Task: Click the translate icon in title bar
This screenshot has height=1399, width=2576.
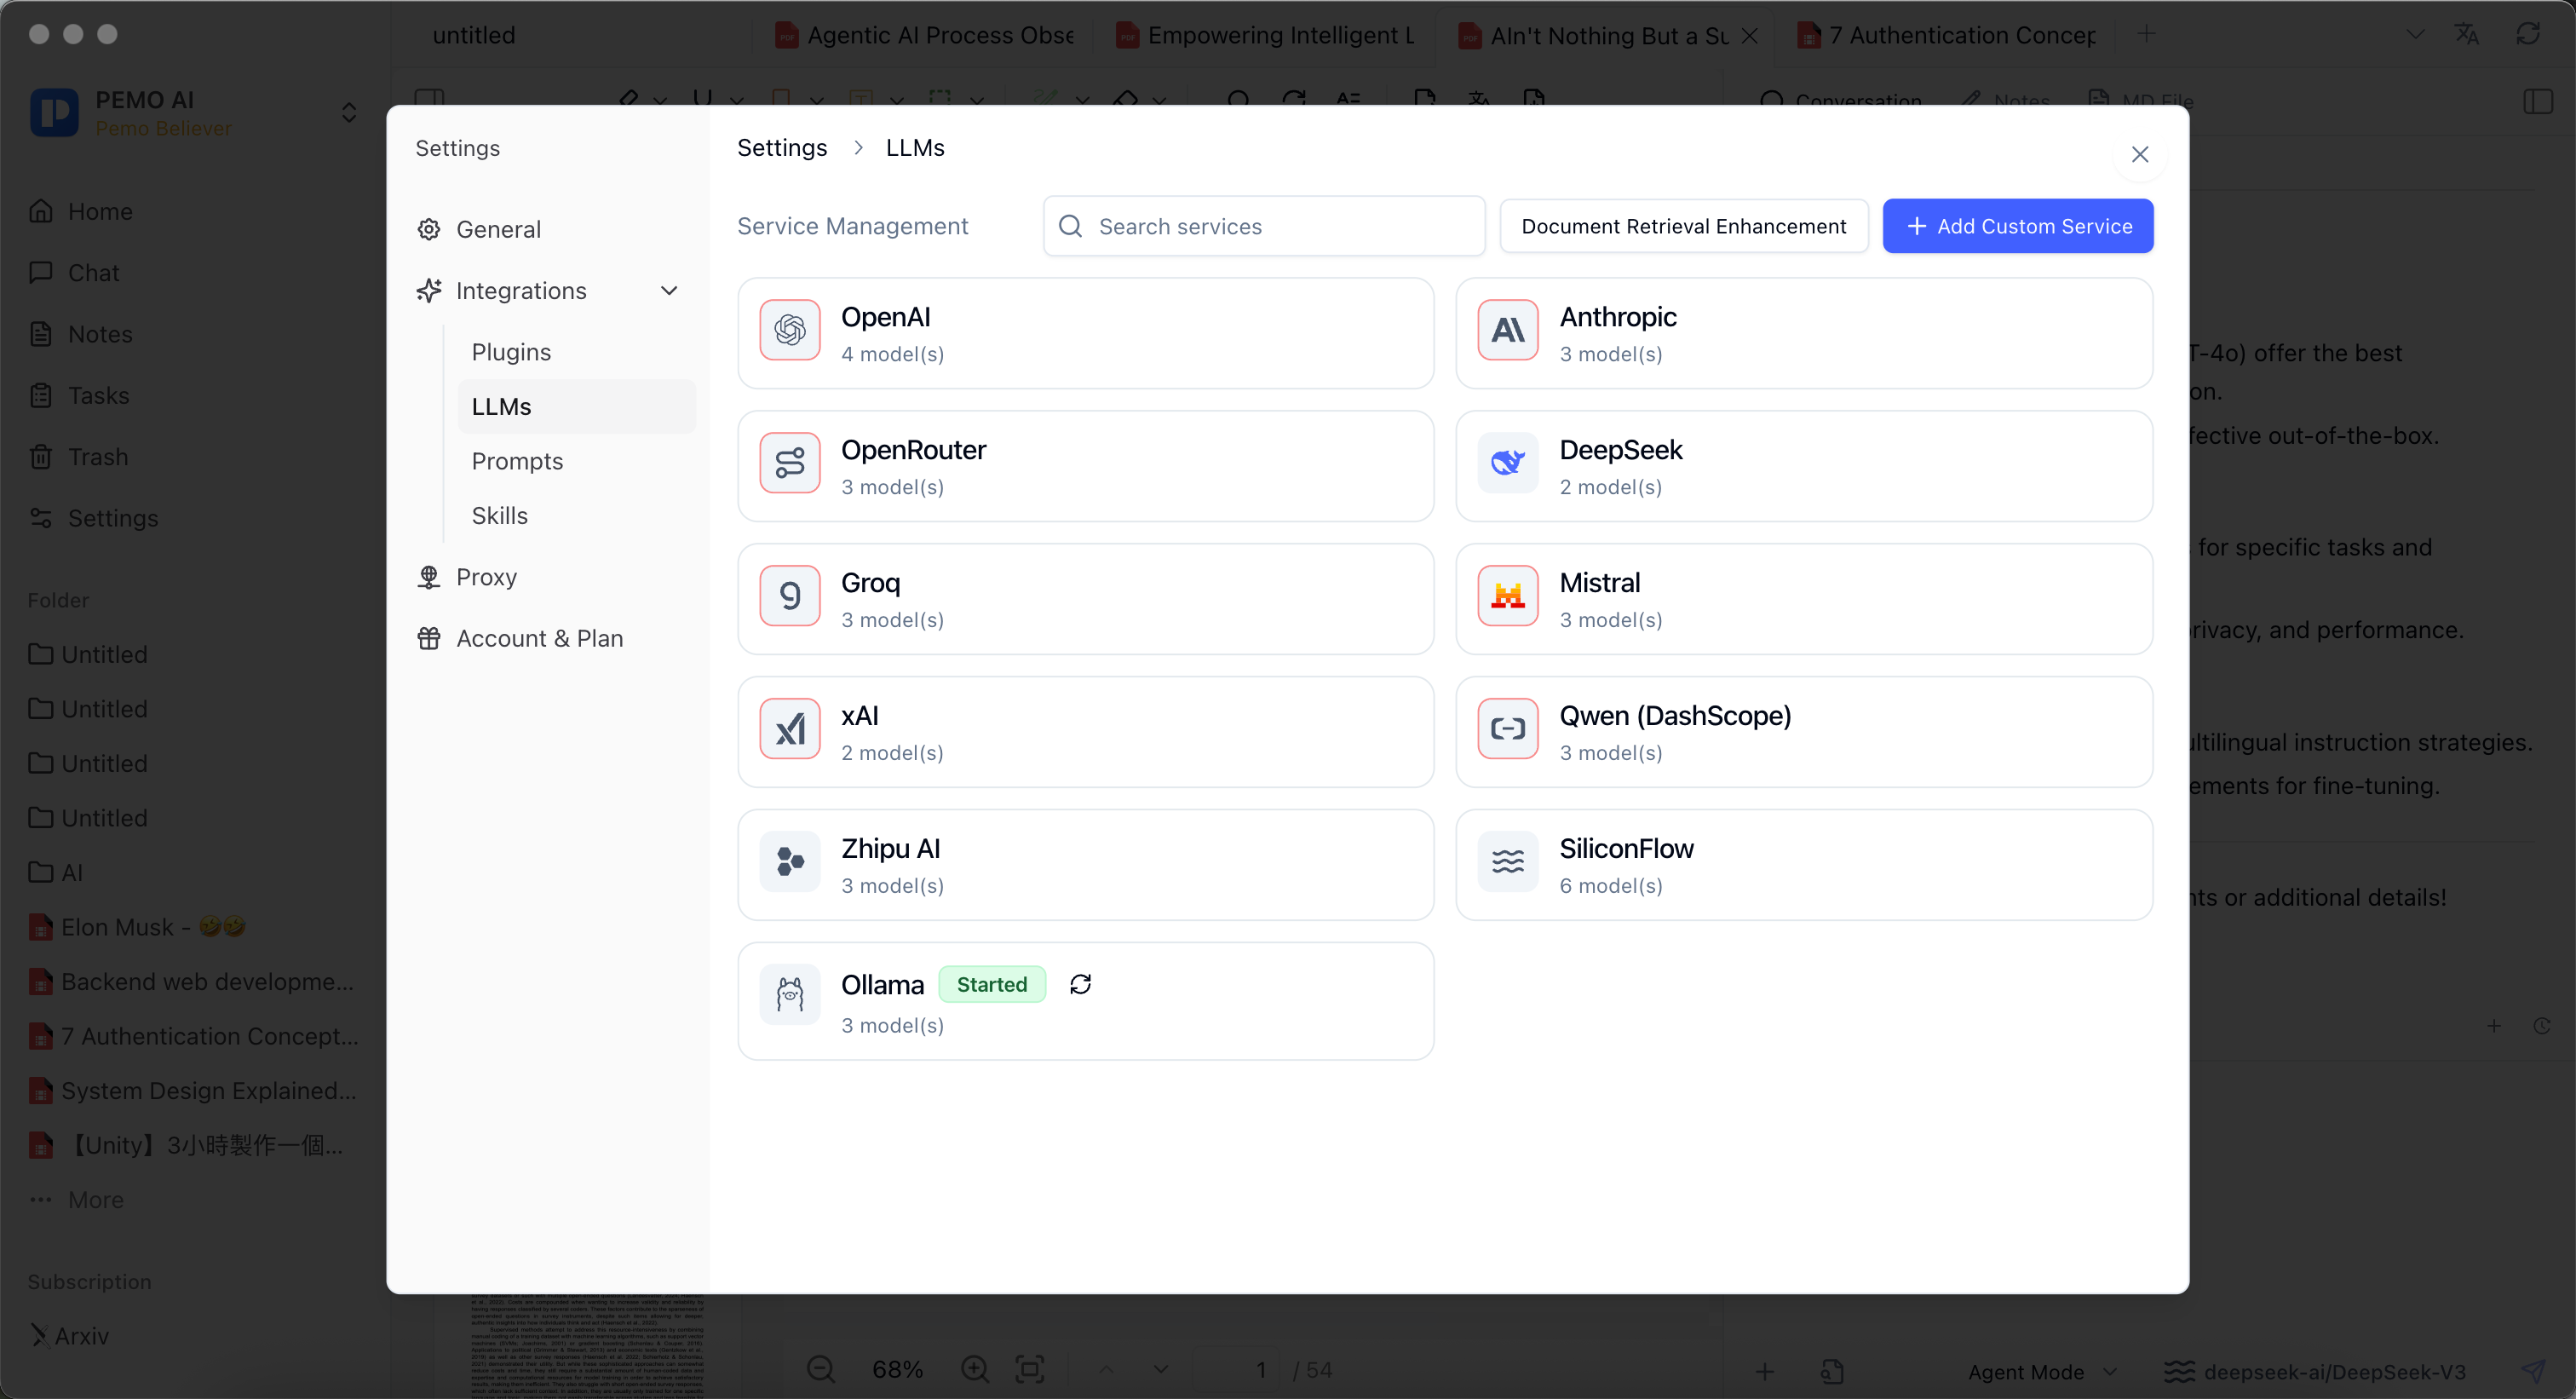Action: [x=2467, y=35]
